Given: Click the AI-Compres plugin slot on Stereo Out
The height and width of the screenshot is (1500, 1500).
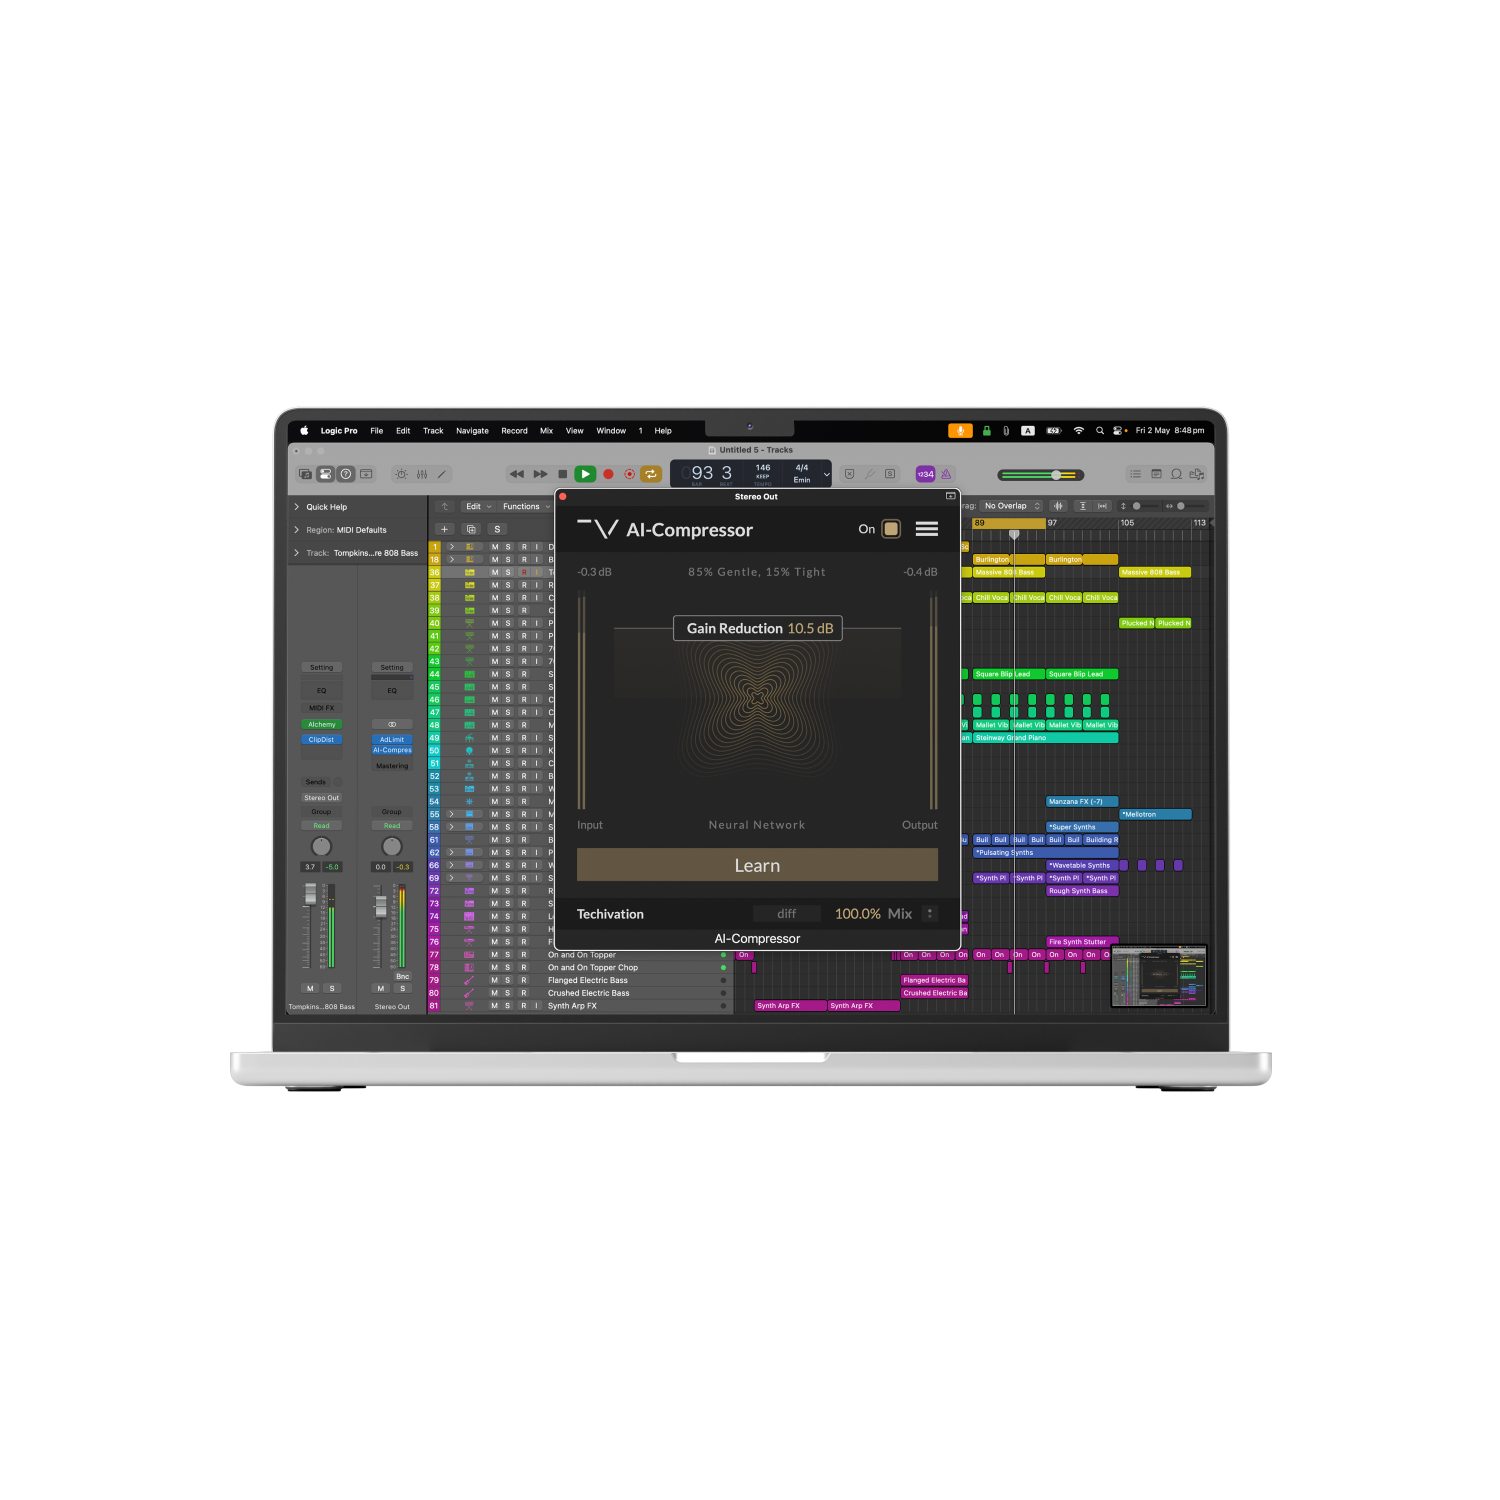Looking at the screenshot, I should click(391, 750).
